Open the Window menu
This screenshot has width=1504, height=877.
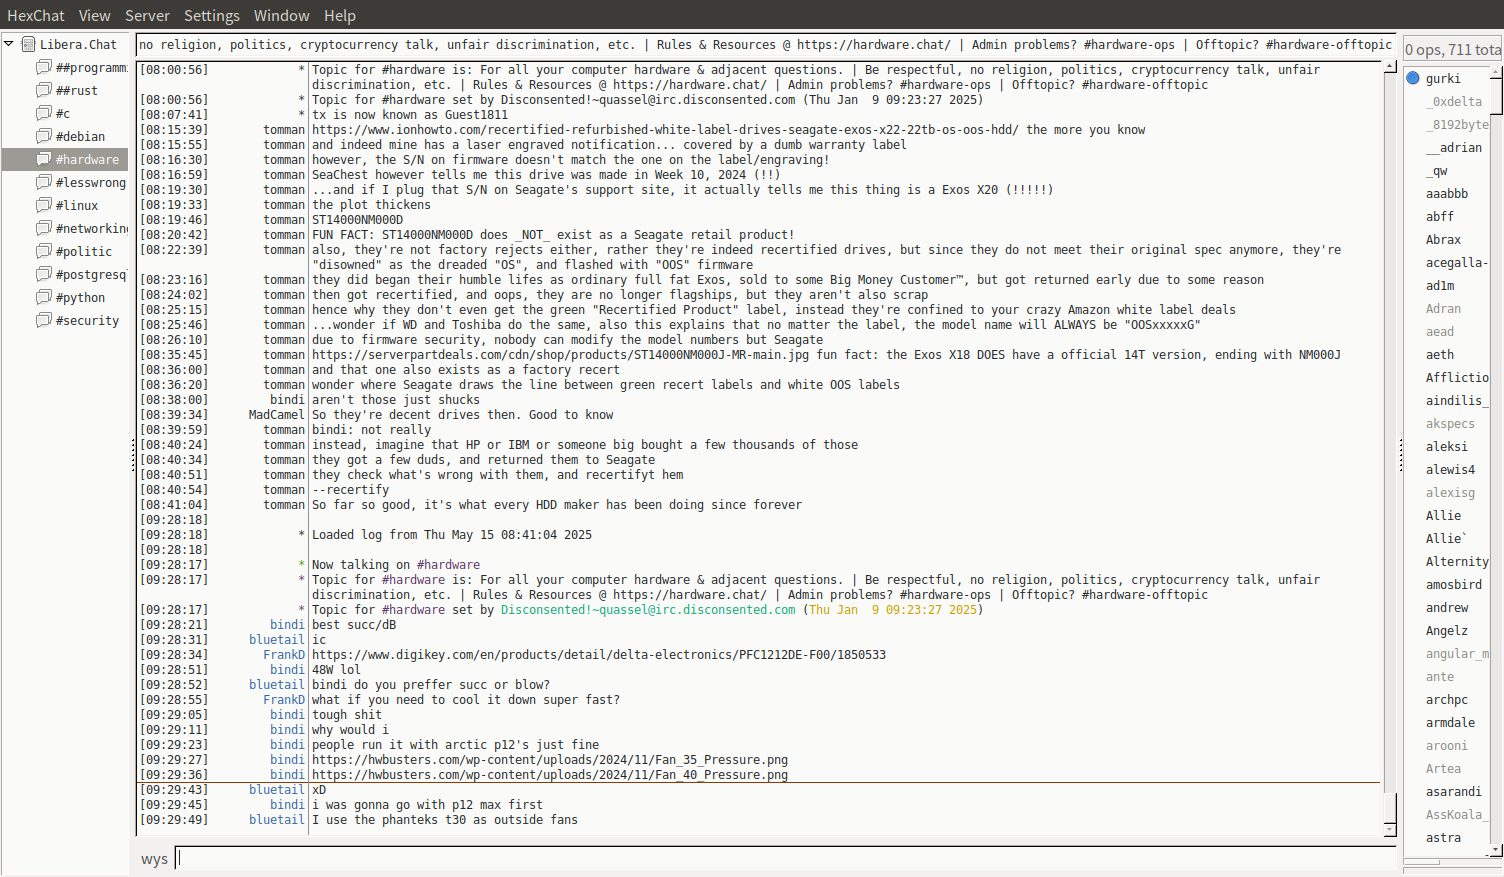tap(282, 15)
